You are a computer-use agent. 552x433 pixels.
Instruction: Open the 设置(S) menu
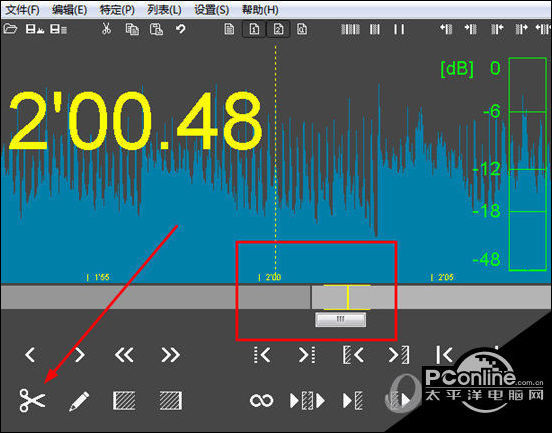click(x=211, y=10)
